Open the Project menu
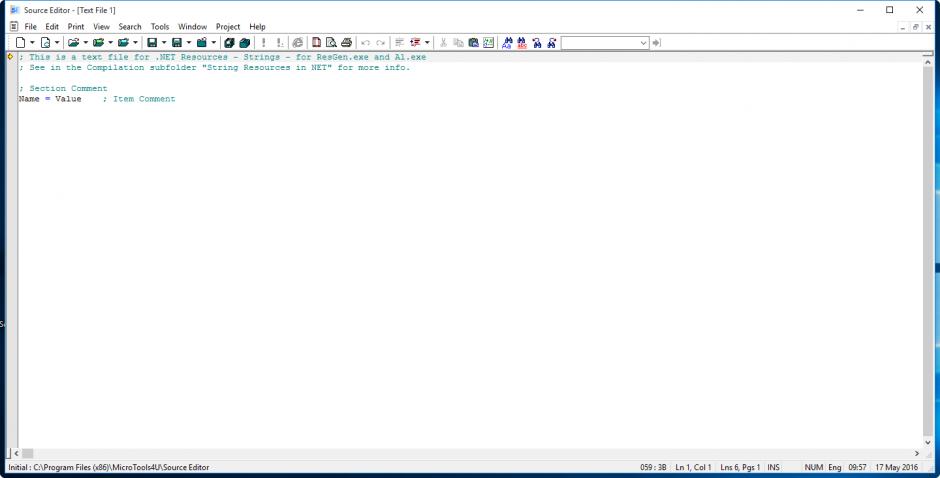The height and width of the screenshot is (478, 940). coord(228,26)
